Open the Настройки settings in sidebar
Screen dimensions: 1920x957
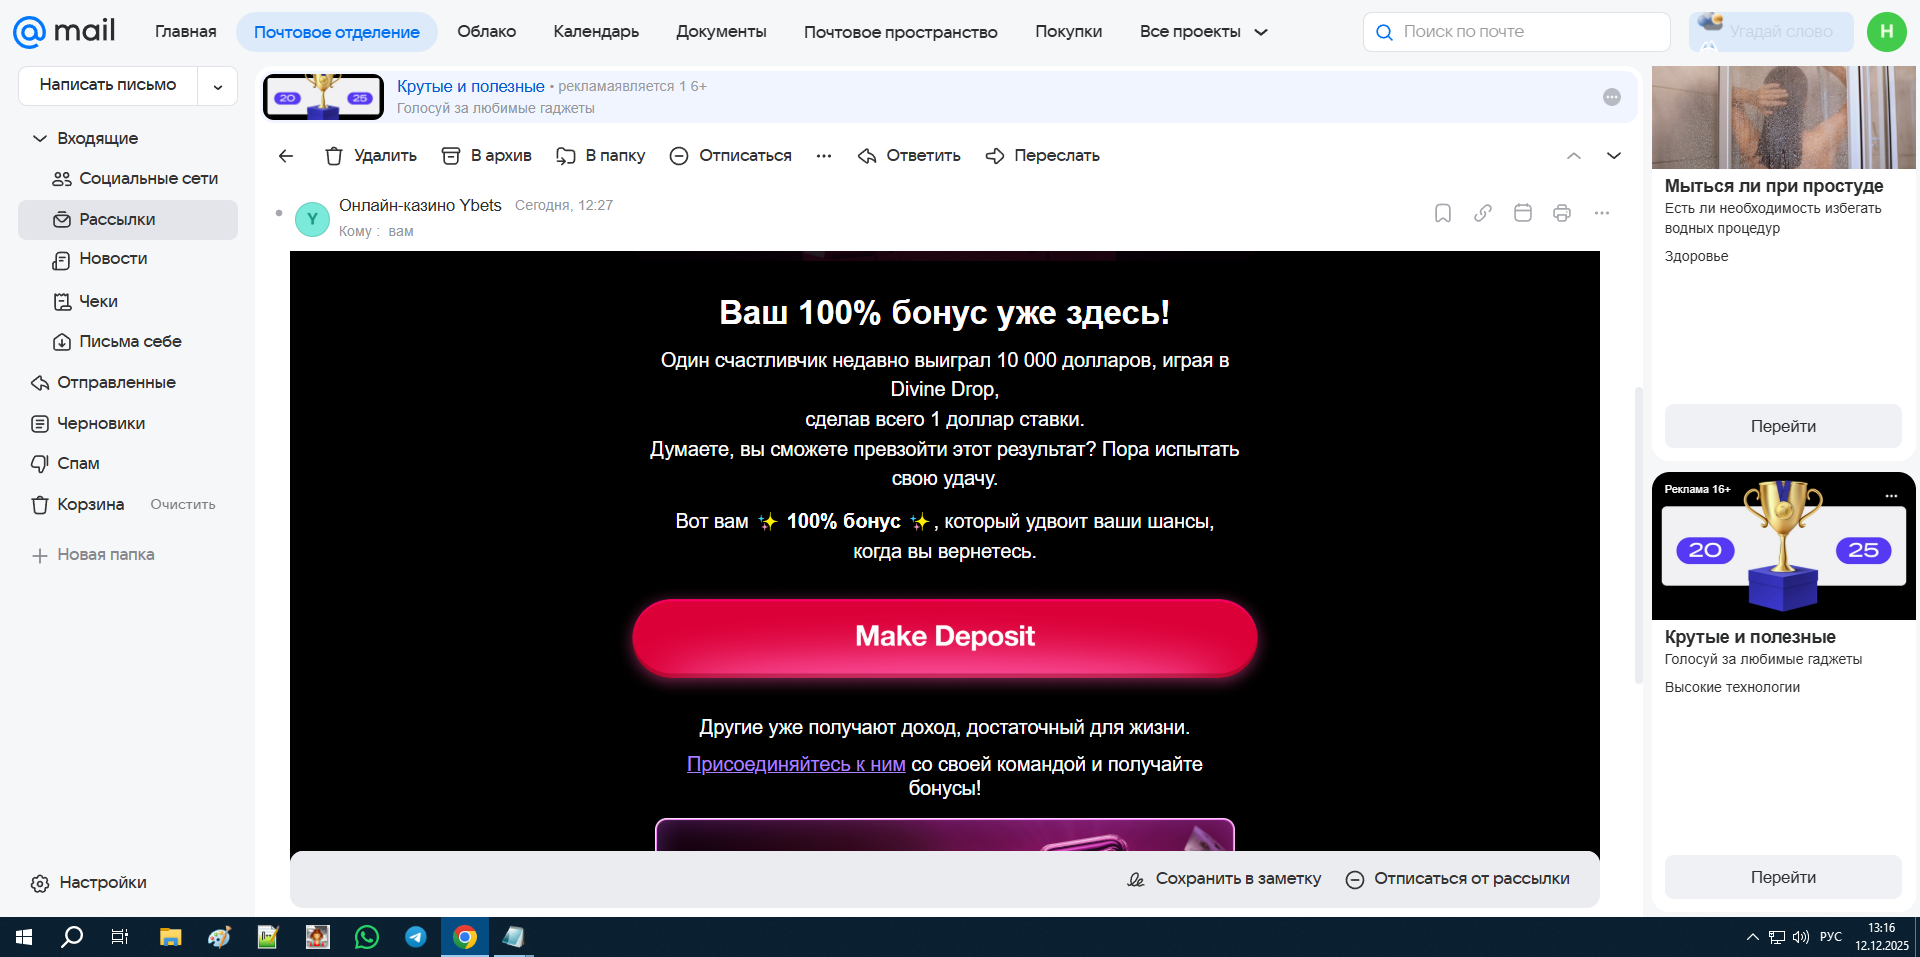102,883
